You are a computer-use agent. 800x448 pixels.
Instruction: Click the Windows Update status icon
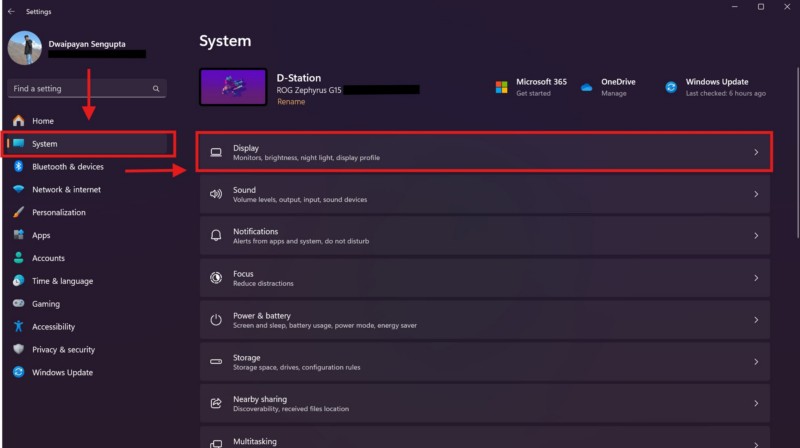click(x=671, y=87)
